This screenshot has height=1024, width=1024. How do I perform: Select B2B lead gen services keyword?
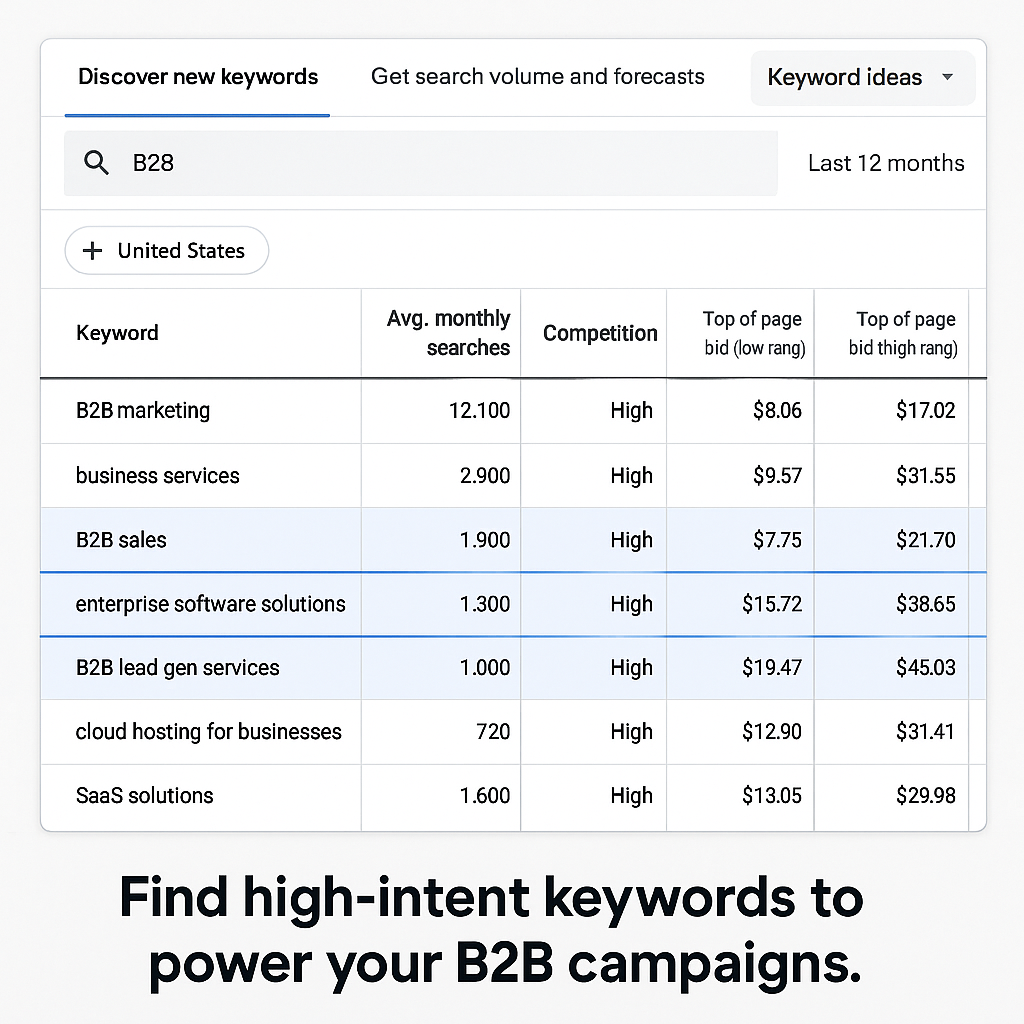point(178,668)
